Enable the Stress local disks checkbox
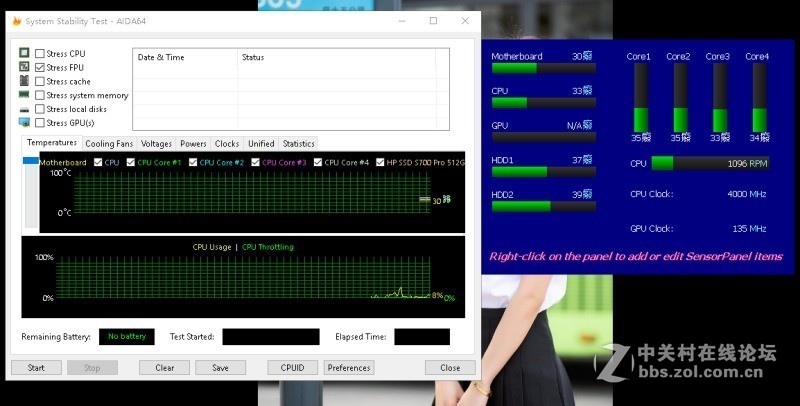This screenshot has height=406, width=800. (x=40, y=109)
